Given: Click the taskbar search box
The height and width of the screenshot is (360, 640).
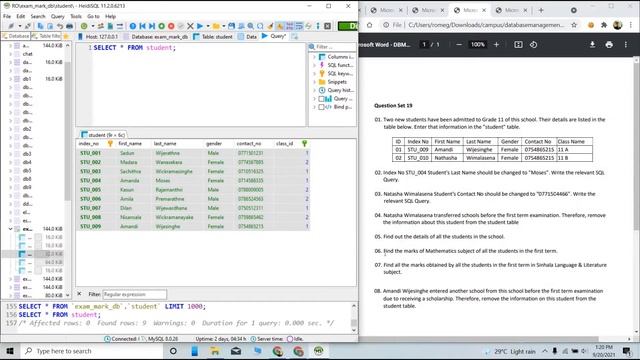Looking at the screenshot, I should [x=91, y=351].
